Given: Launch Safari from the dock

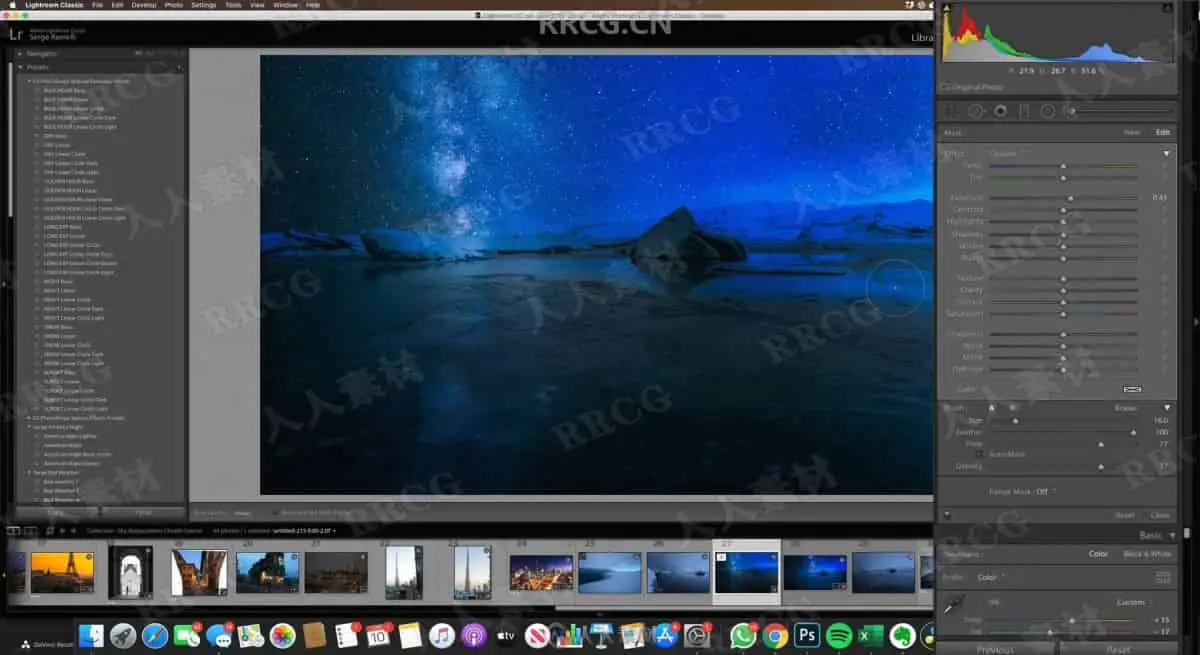Looking at the screenshot, I should tap(155, 635).
